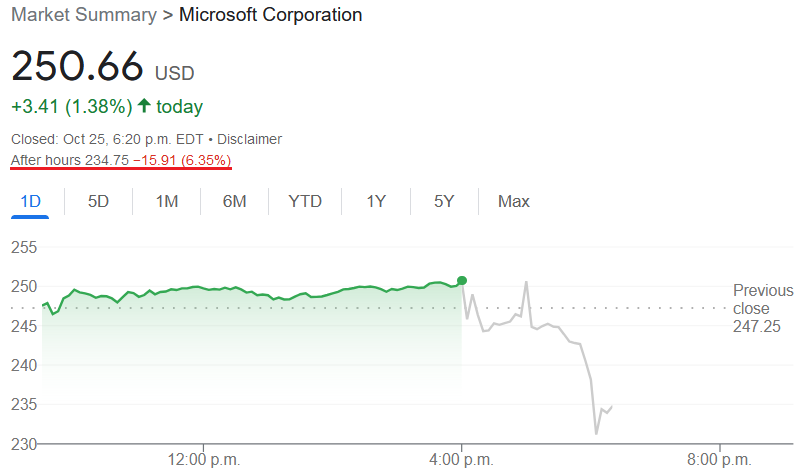The image size is (808, 474).
Task: Click the green up arrow icon
Action: click(144, 106)
